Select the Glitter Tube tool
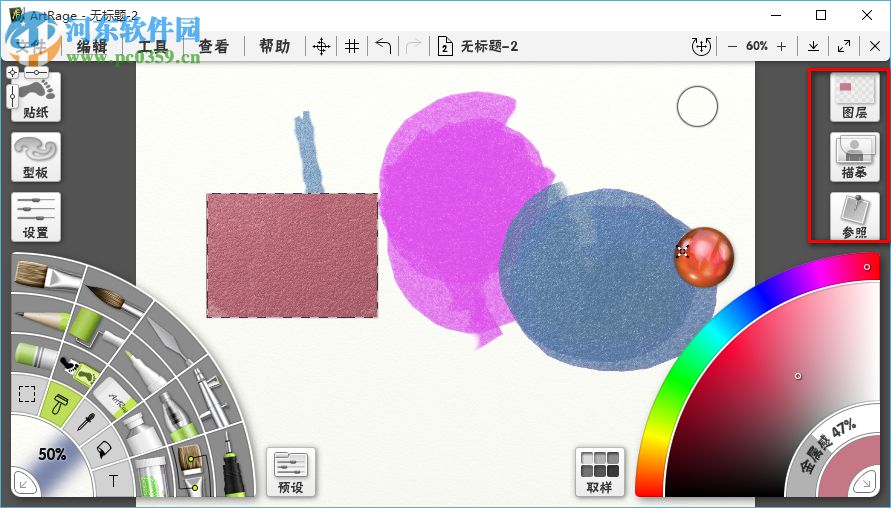The height and width of the screenshot is (508, 891). [152, 476]
